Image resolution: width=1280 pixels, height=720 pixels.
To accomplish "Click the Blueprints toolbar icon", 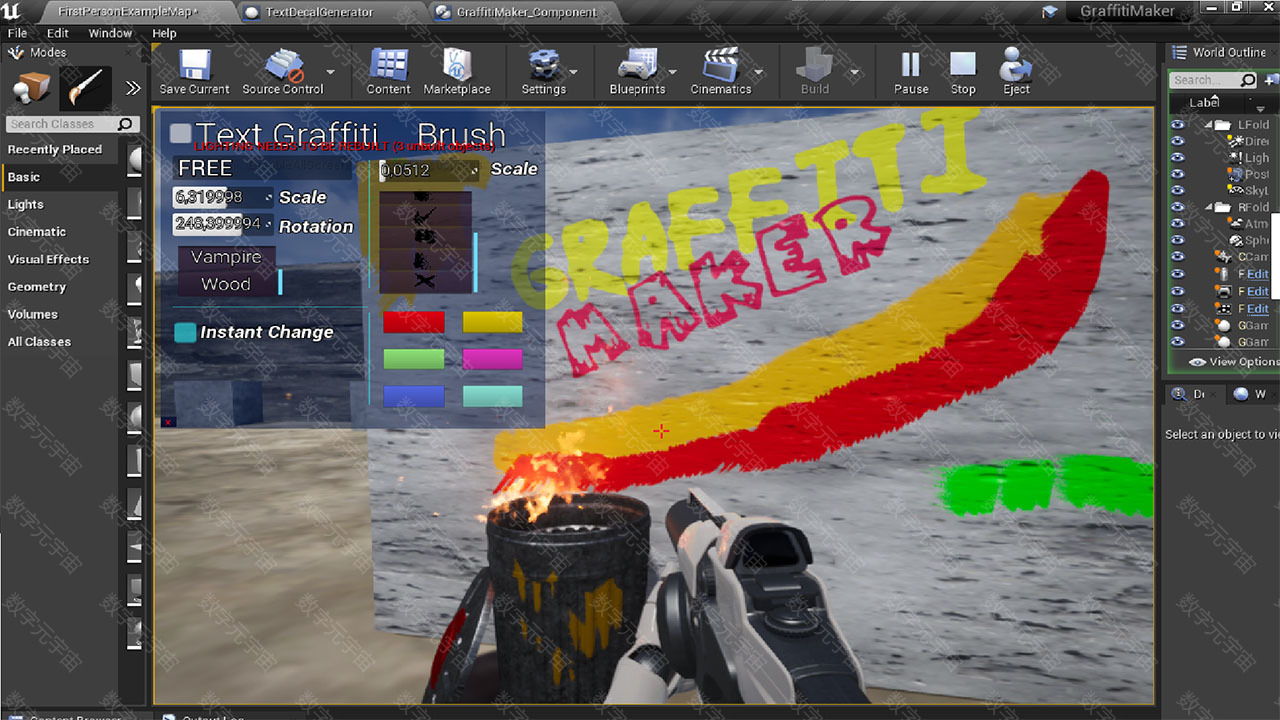I will pyautogui.click(x=637, y=66).
